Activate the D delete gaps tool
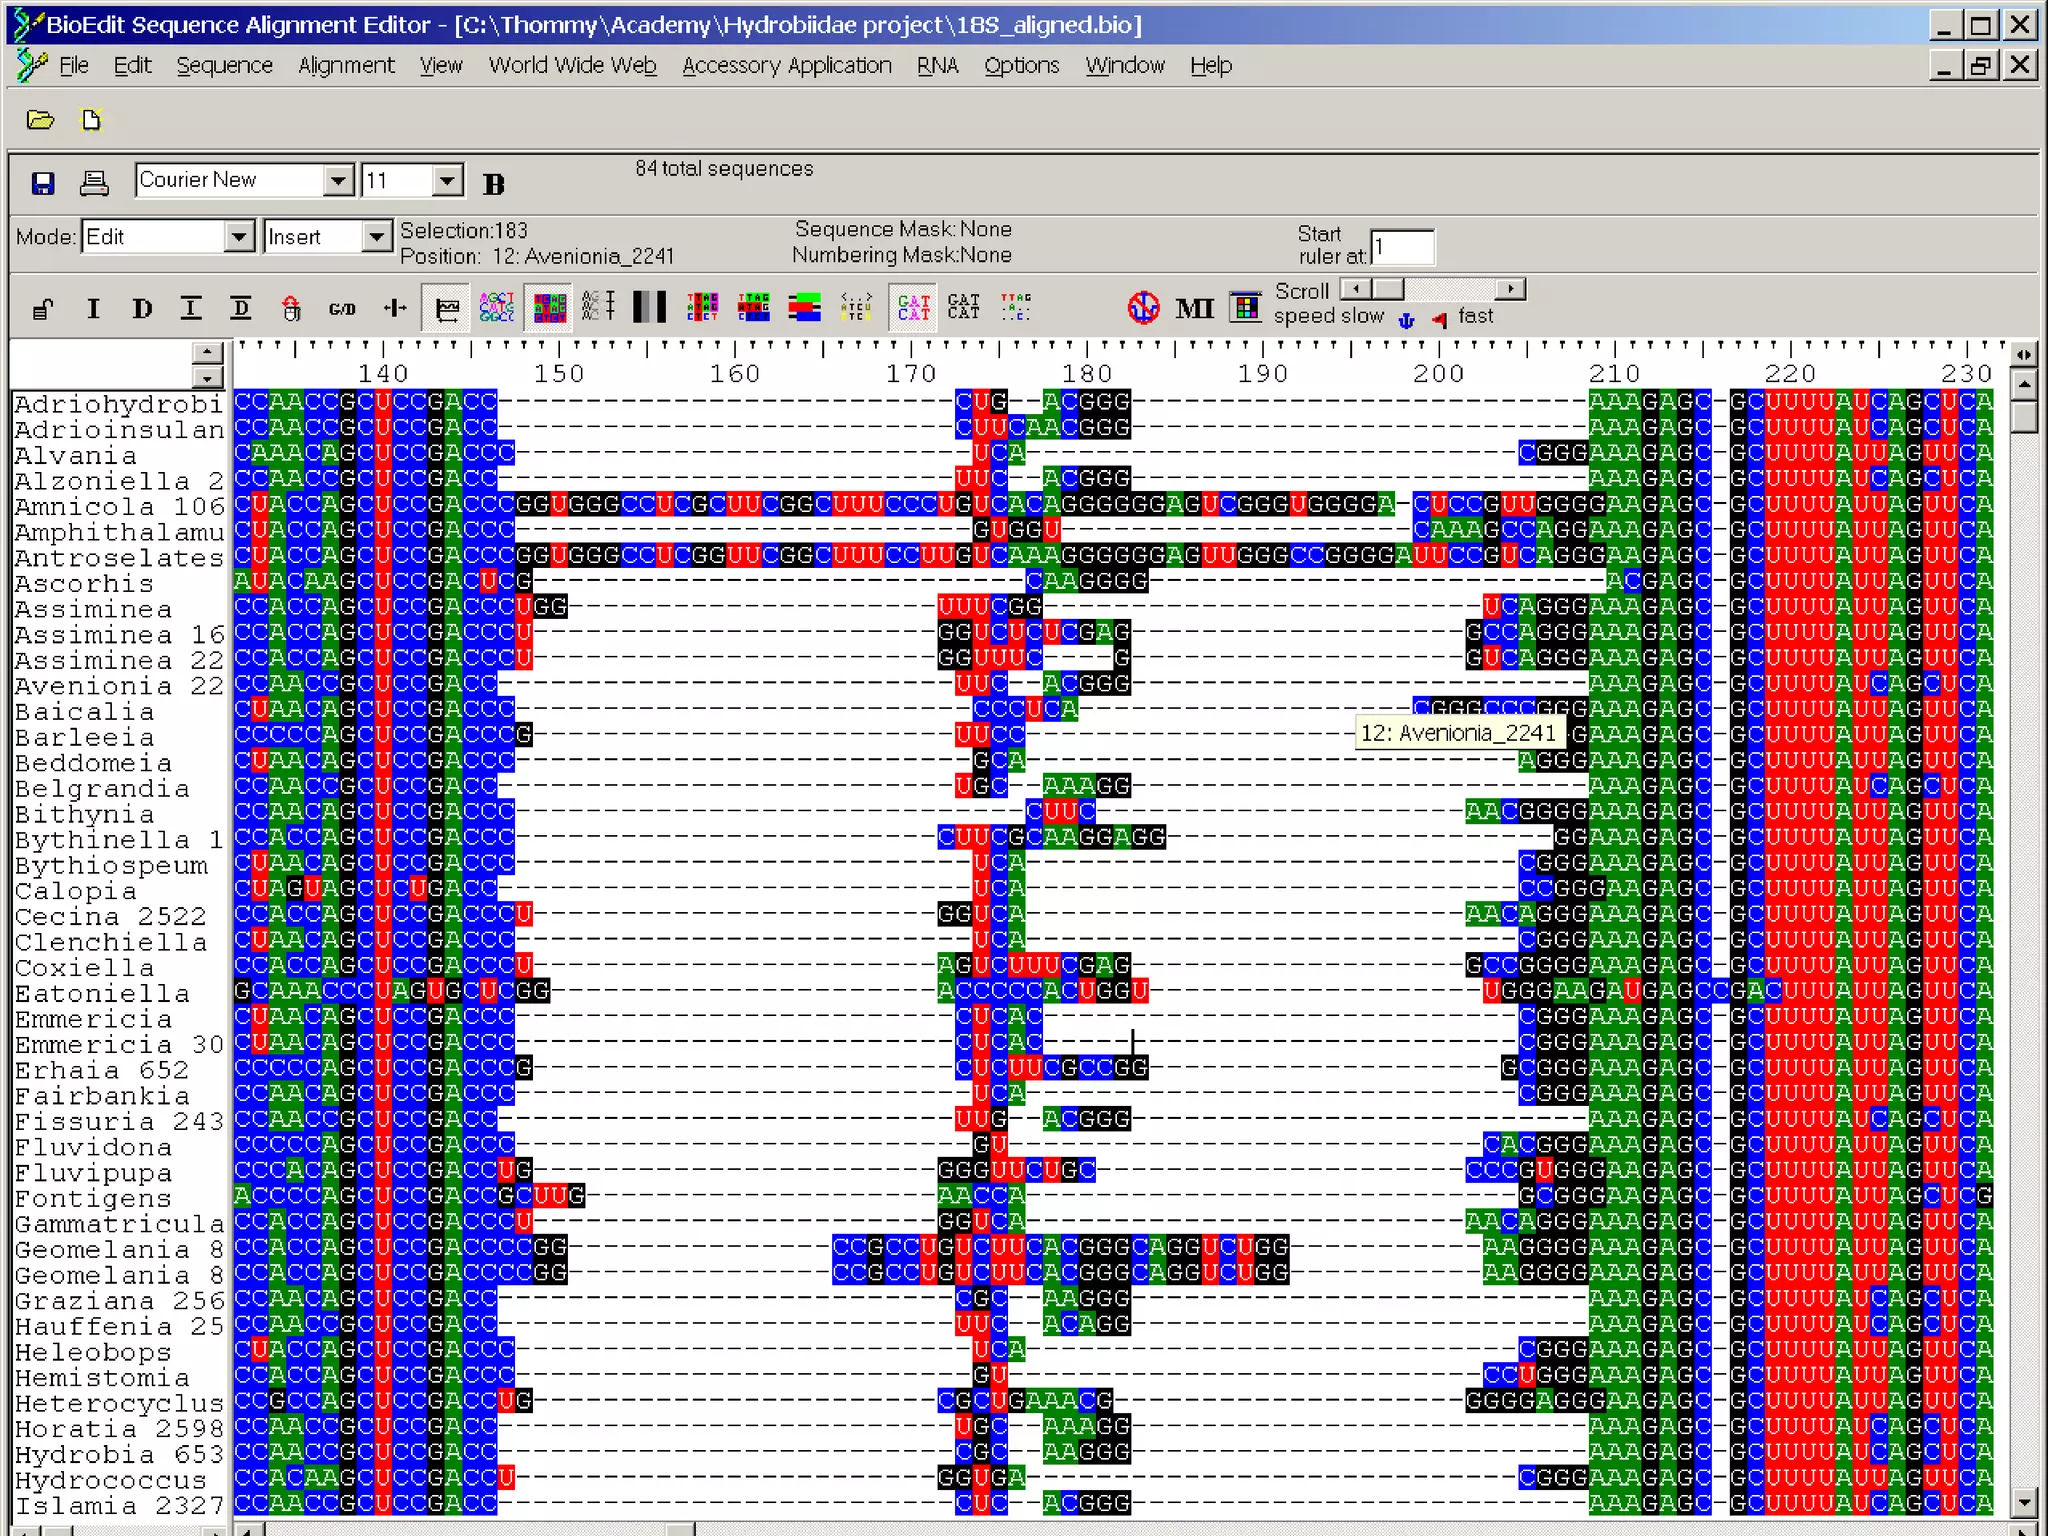The image size is (2048, 1536). tap(142, 308)
